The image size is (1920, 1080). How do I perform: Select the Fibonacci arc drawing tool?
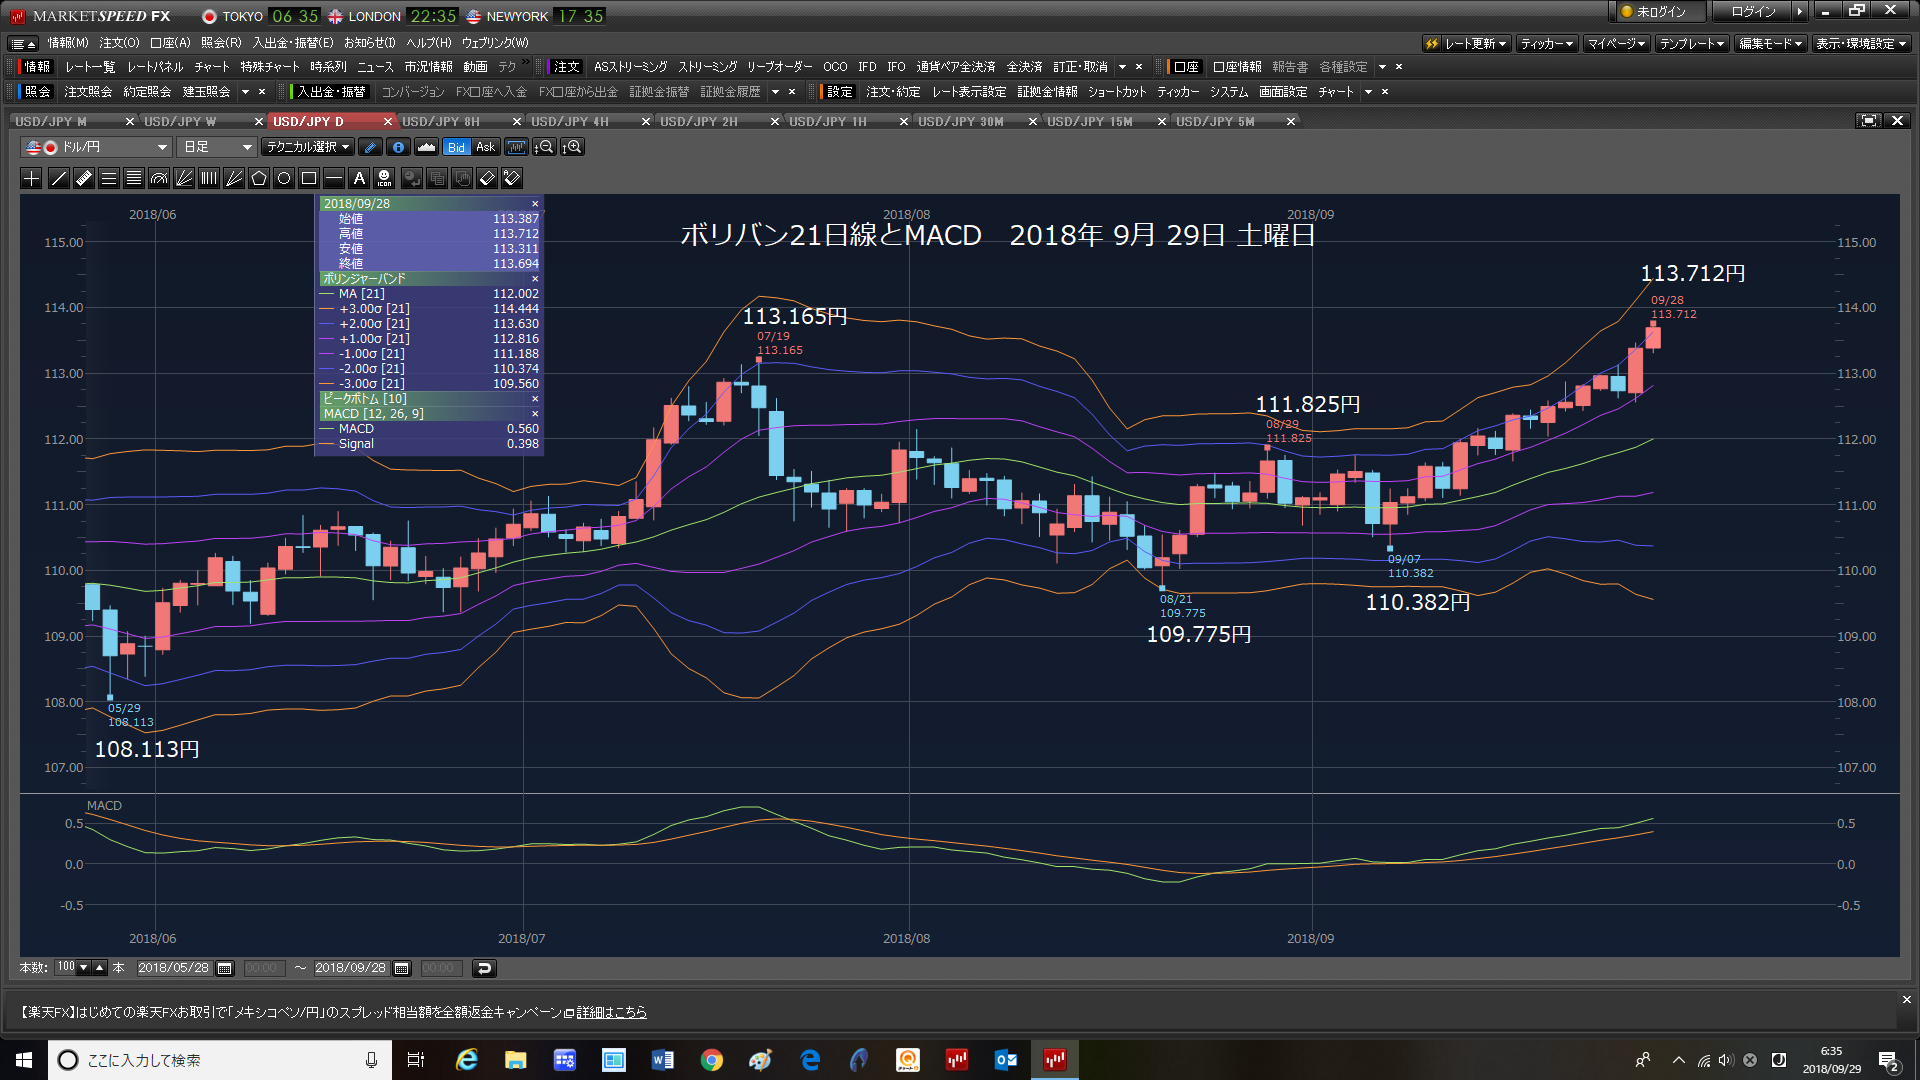click(159, 178)
